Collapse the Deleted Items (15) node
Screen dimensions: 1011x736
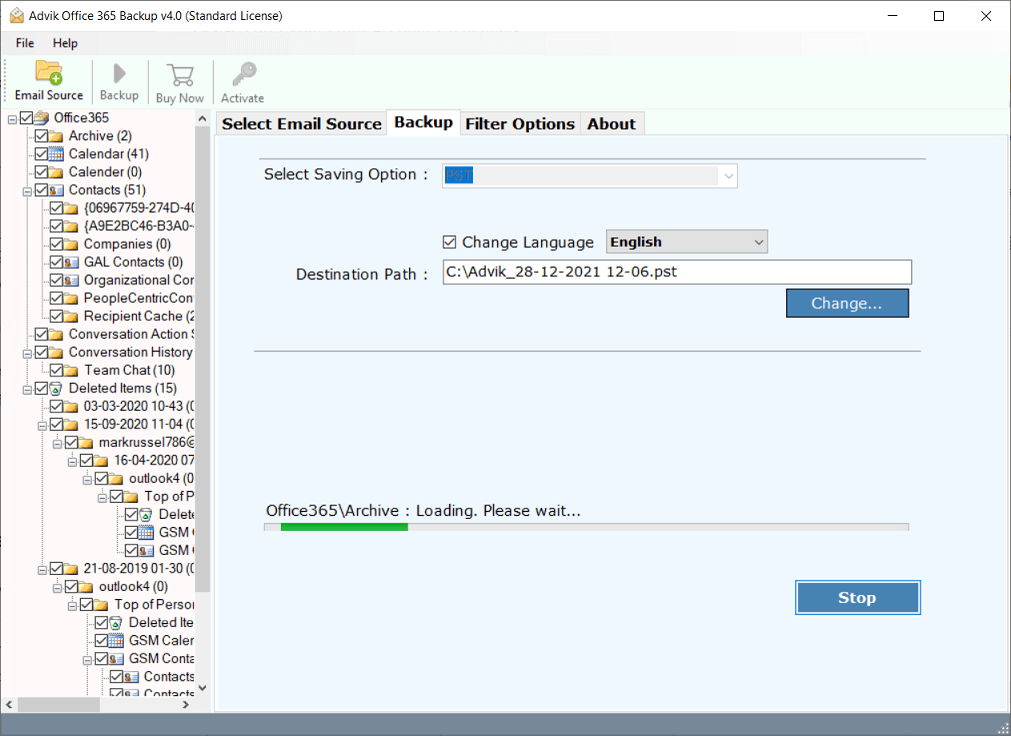[x=27, y=390]
